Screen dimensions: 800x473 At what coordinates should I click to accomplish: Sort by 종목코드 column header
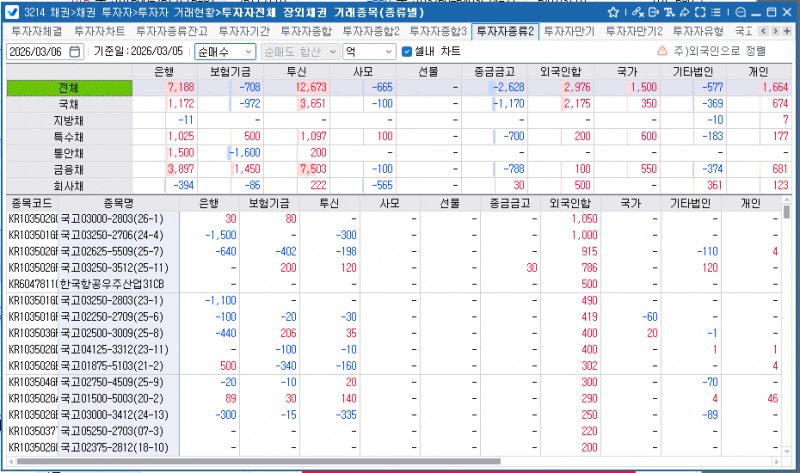(x=32, y=203)
